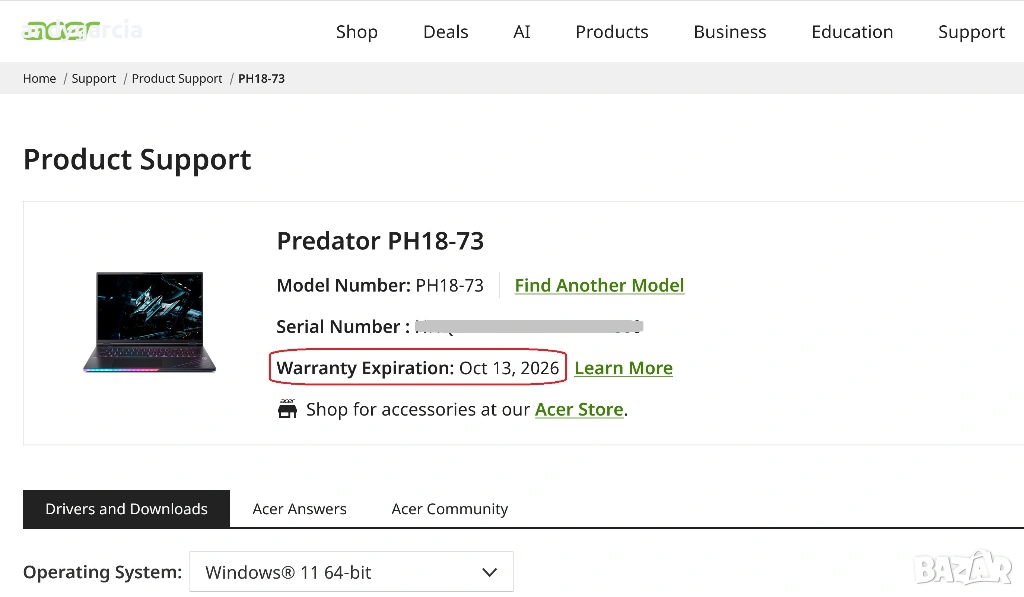
Task: Click the Find Another Model link
Action: [x=599, y=285]
